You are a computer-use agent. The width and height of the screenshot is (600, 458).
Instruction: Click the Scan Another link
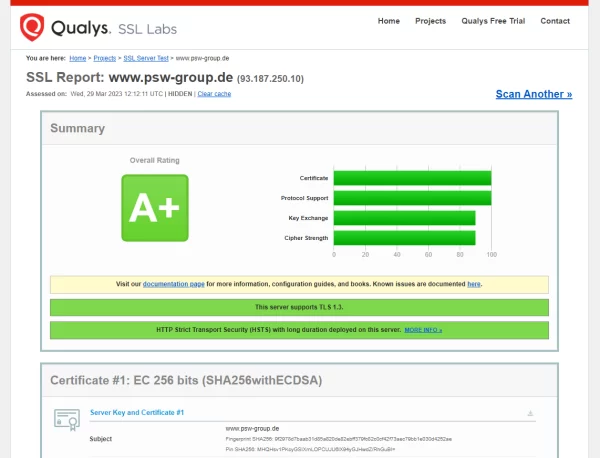point(534,94)
